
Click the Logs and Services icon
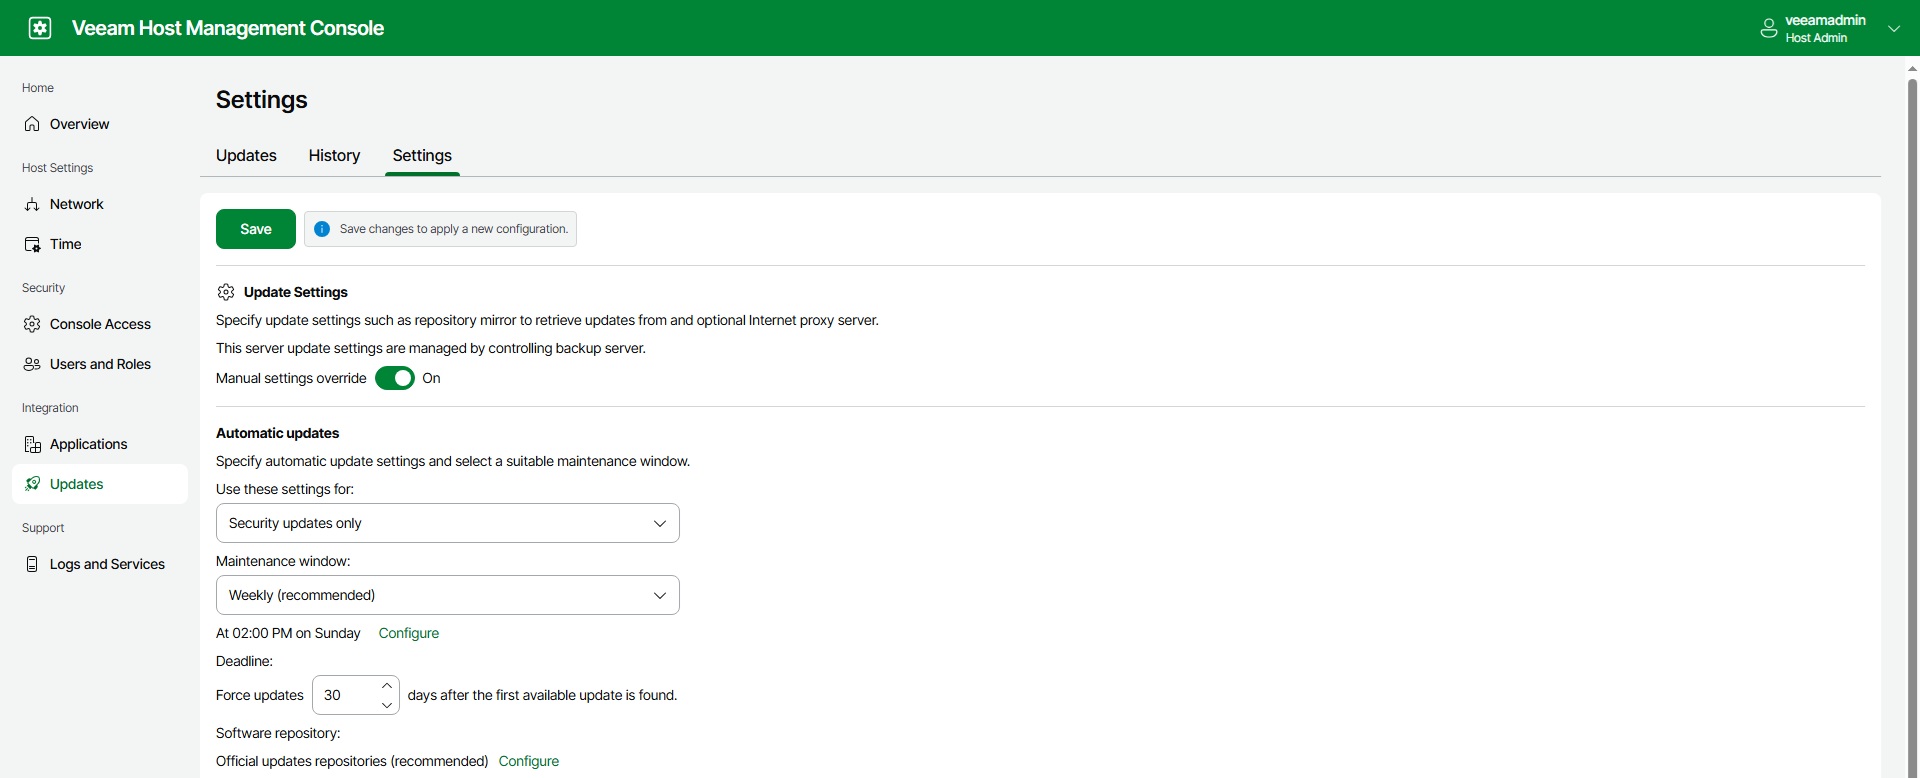(x=32, y=564)
